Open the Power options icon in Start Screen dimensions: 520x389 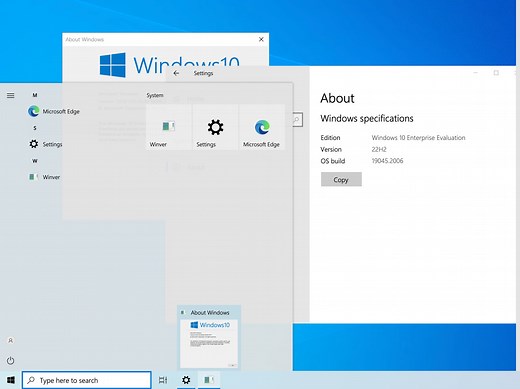tap(10, 361)
